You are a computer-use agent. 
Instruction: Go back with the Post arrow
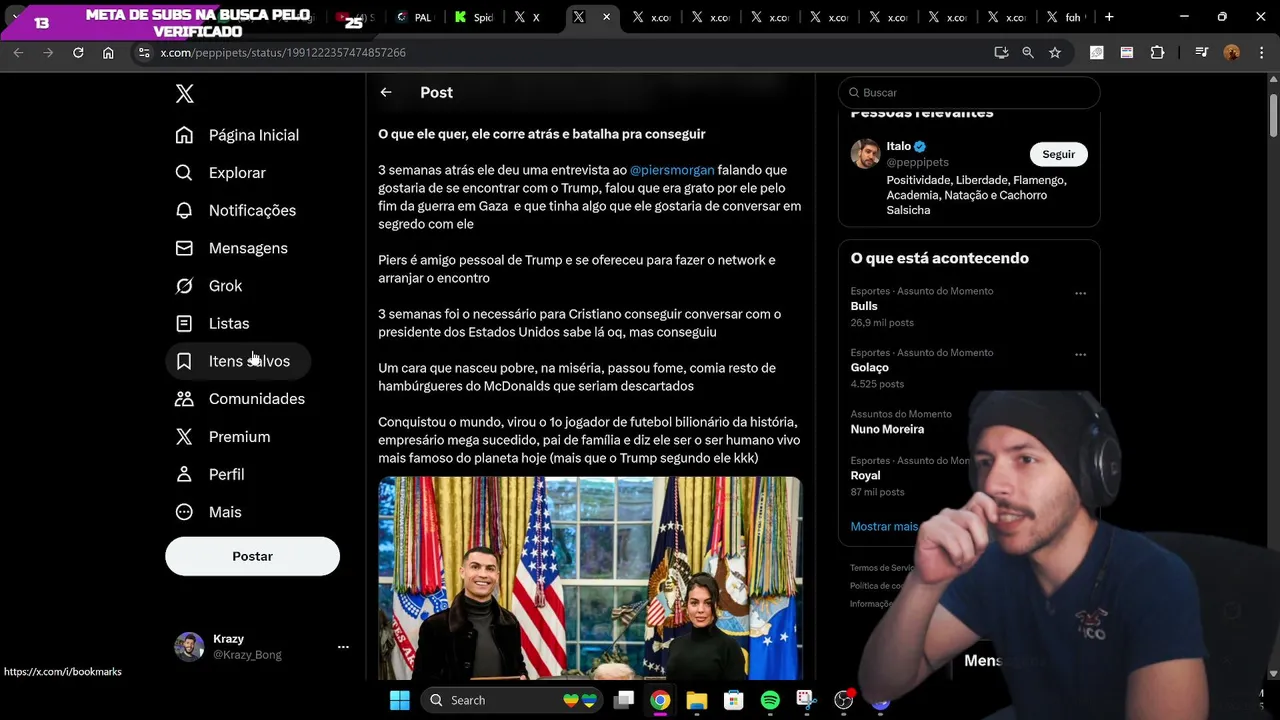386,92
